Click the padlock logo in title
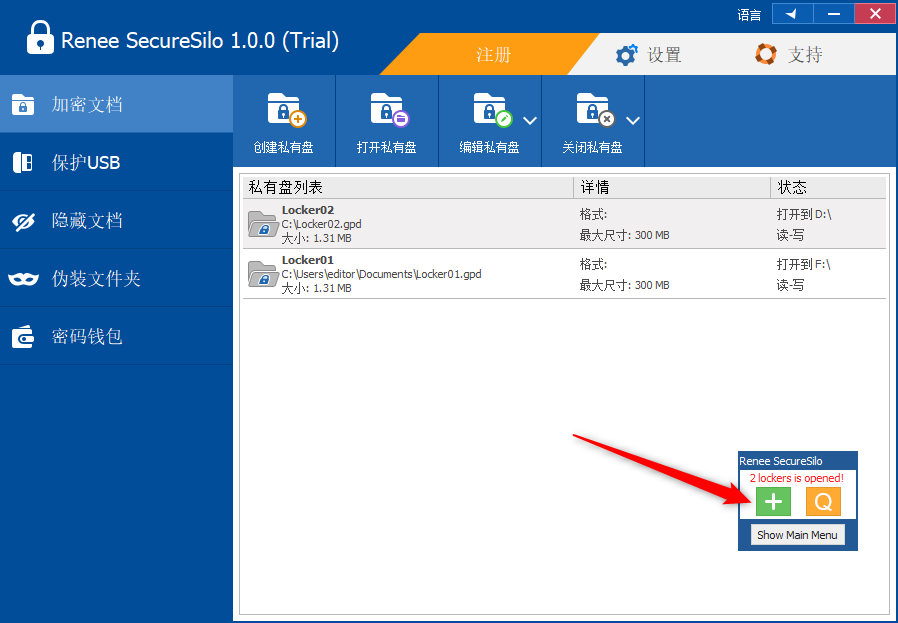The height and width of the screenshot is (623, 898). (41, 37)
